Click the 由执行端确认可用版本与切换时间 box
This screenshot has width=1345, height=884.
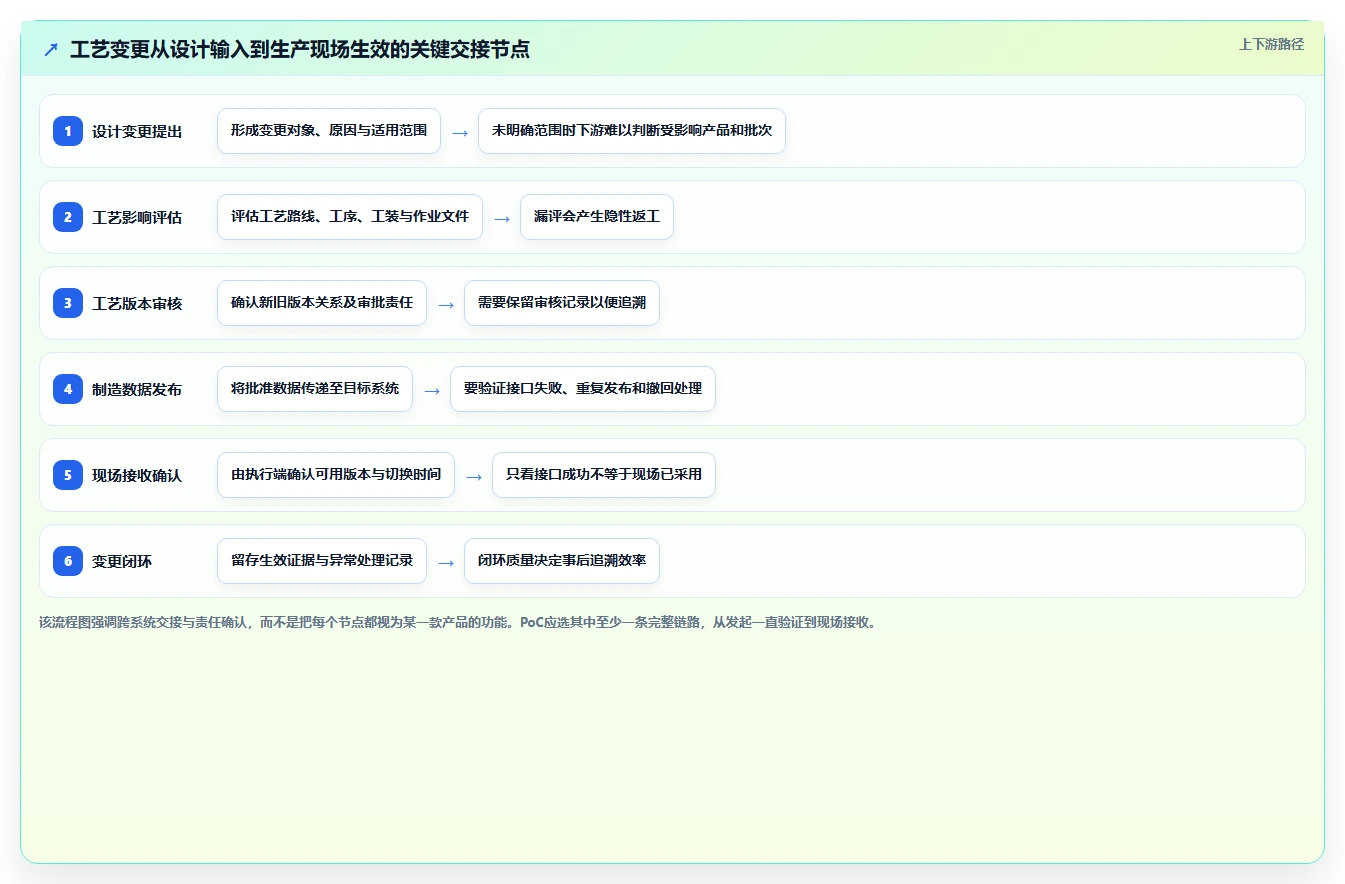click(x=336, y=475)
